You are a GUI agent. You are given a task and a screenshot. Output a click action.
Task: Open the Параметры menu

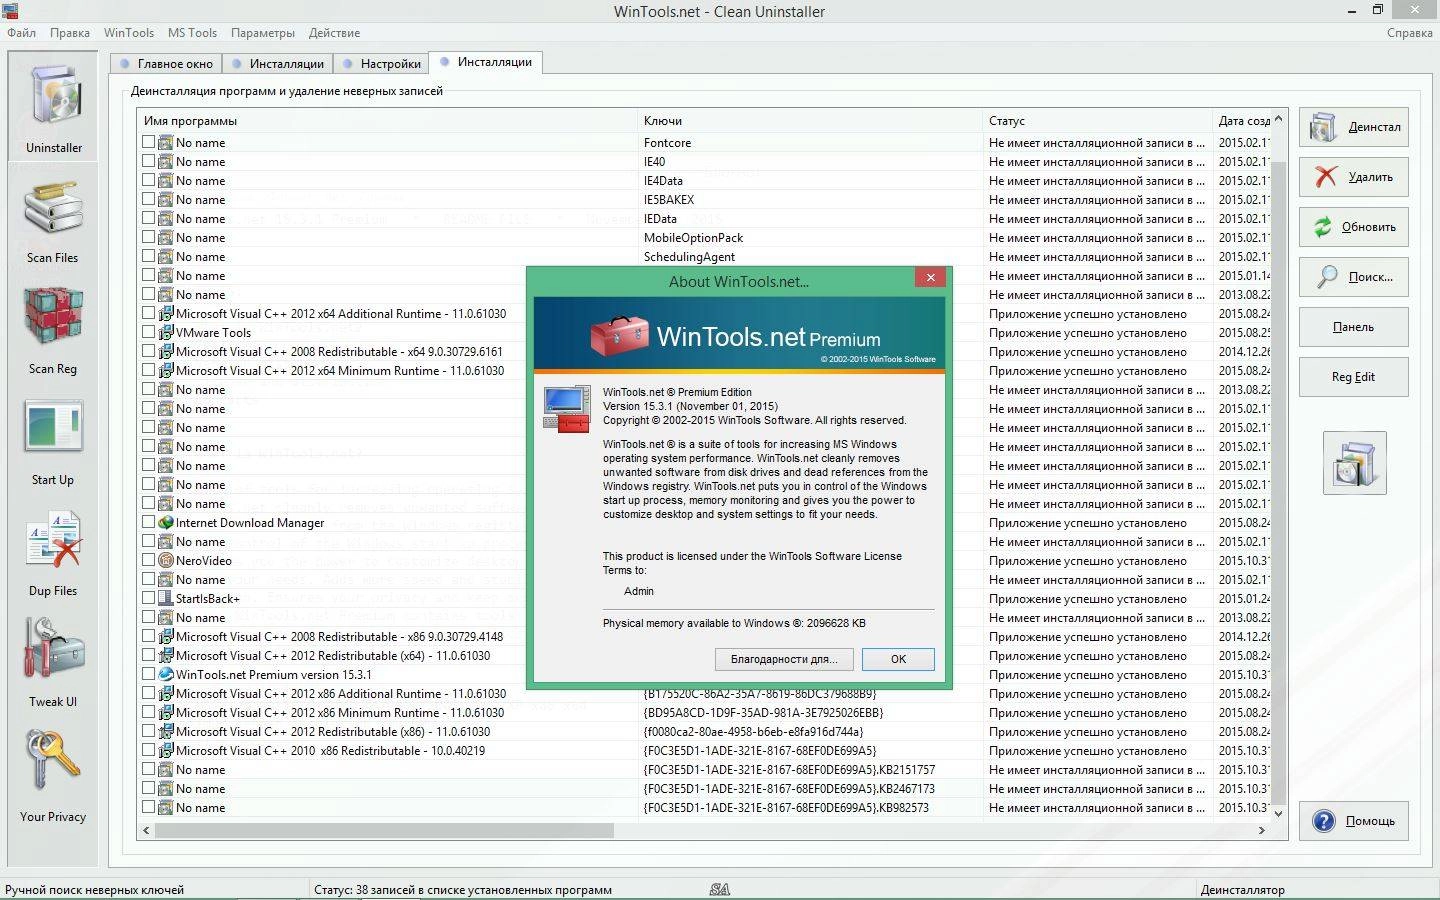point(263,33)
